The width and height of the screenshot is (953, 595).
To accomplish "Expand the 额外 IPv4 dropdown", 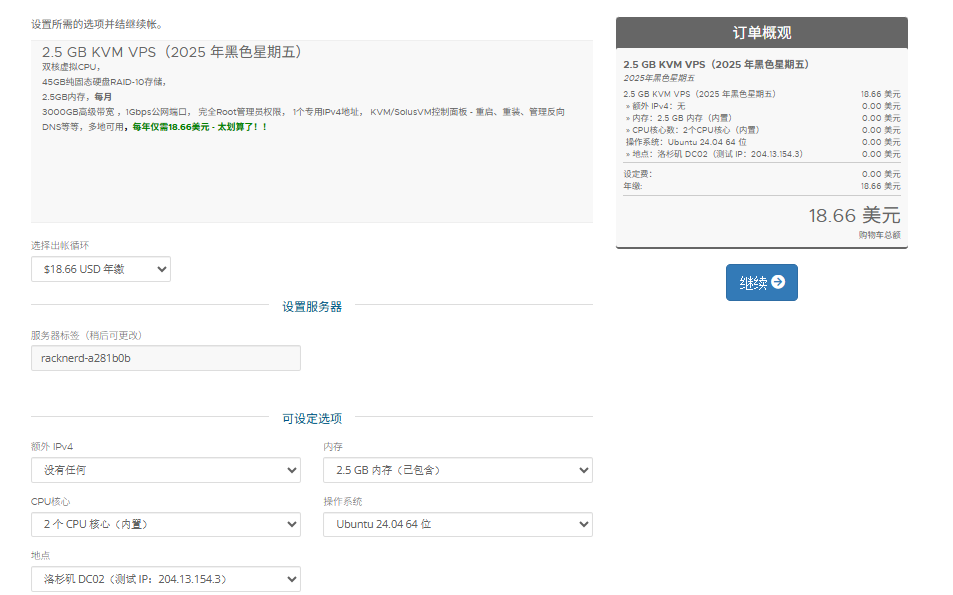I will pyautogui.click(x=165, y=470).
